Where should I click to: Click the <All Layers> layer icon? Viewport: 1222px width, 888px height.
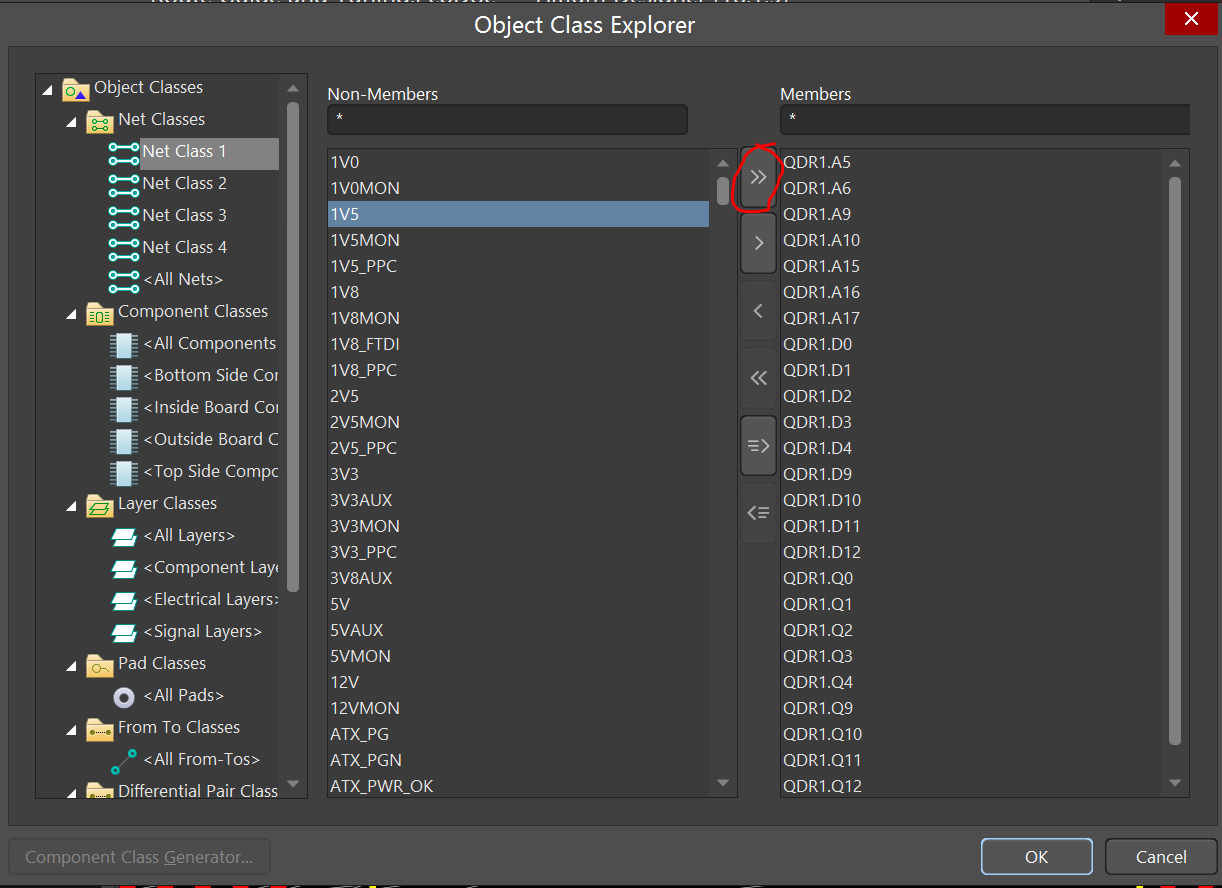click(x=124, y=537)
